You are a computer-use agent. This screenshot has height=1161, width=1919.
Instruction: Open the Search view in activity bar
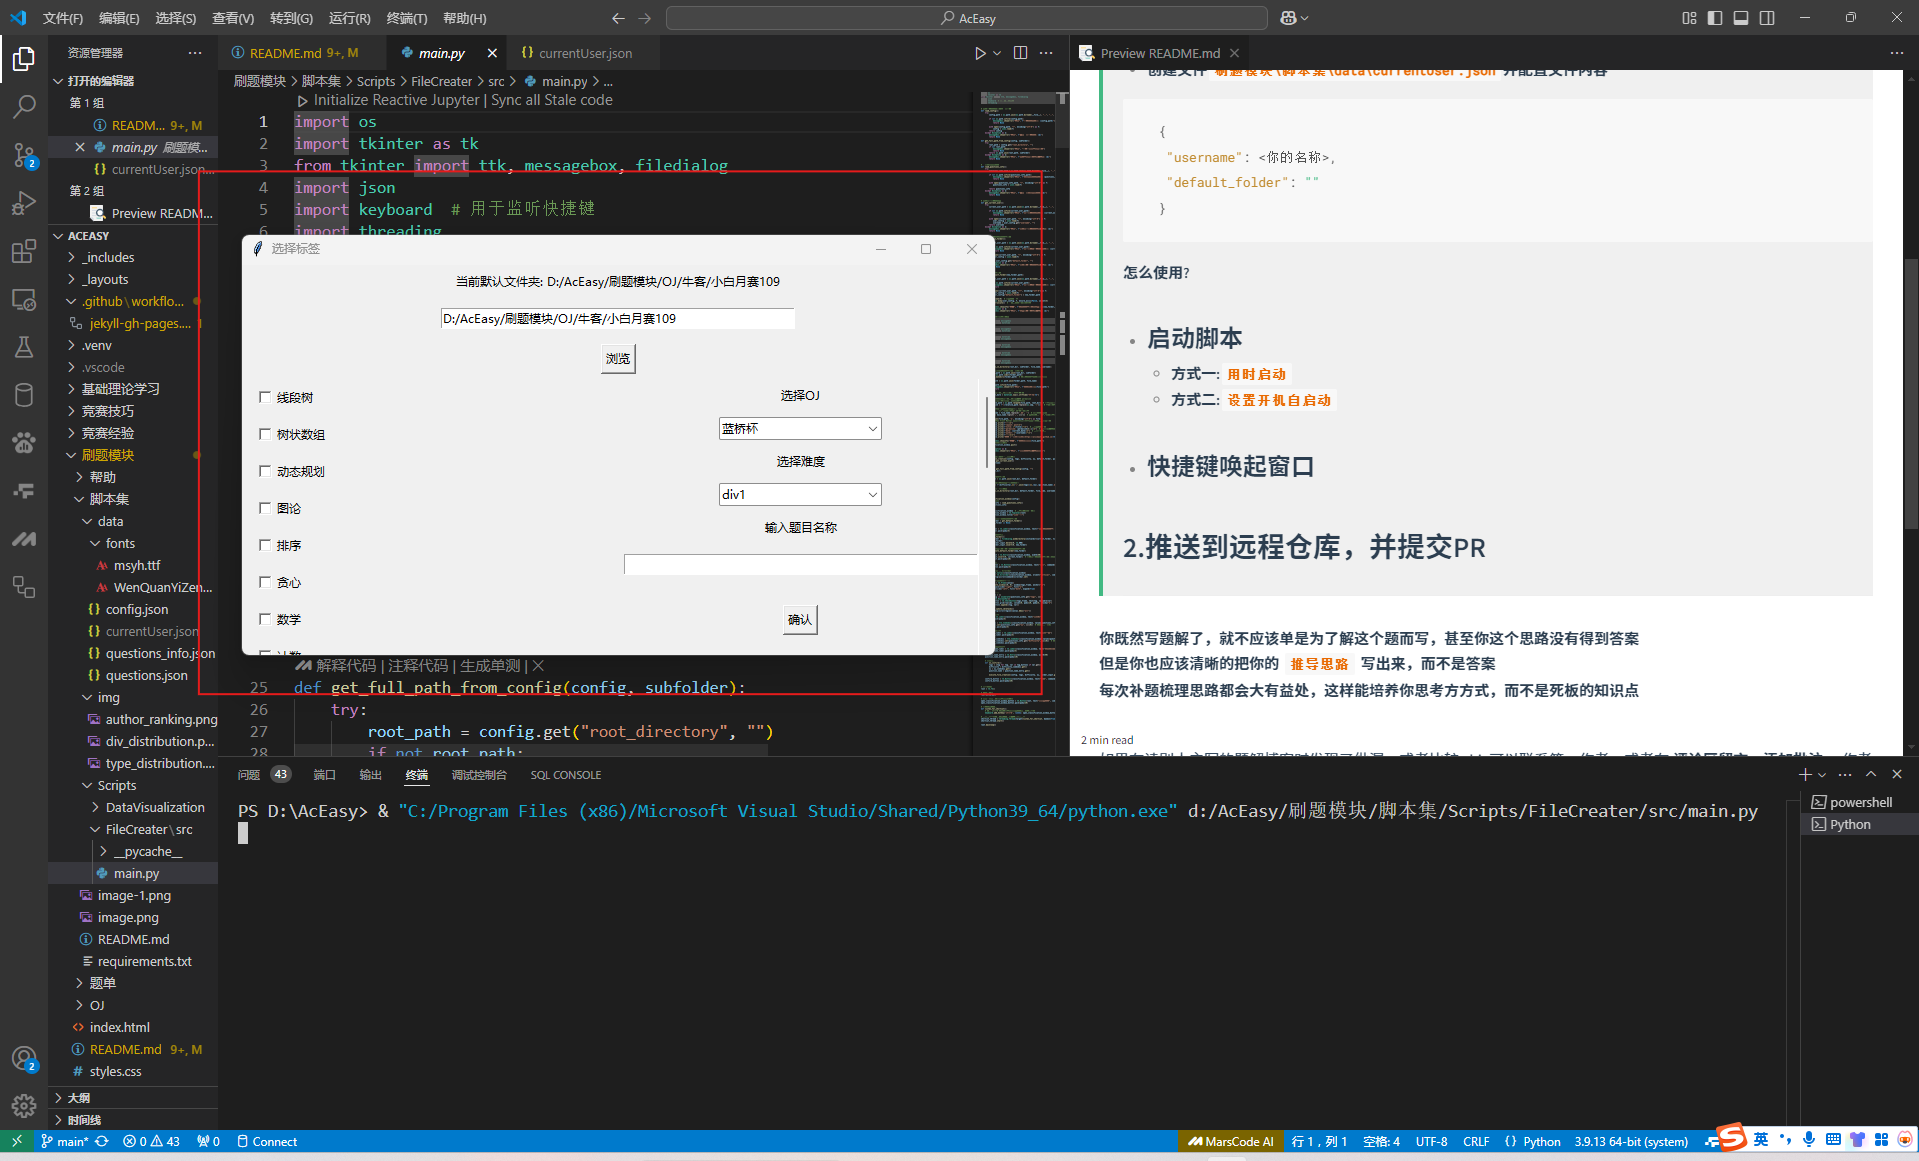point(24,105)
